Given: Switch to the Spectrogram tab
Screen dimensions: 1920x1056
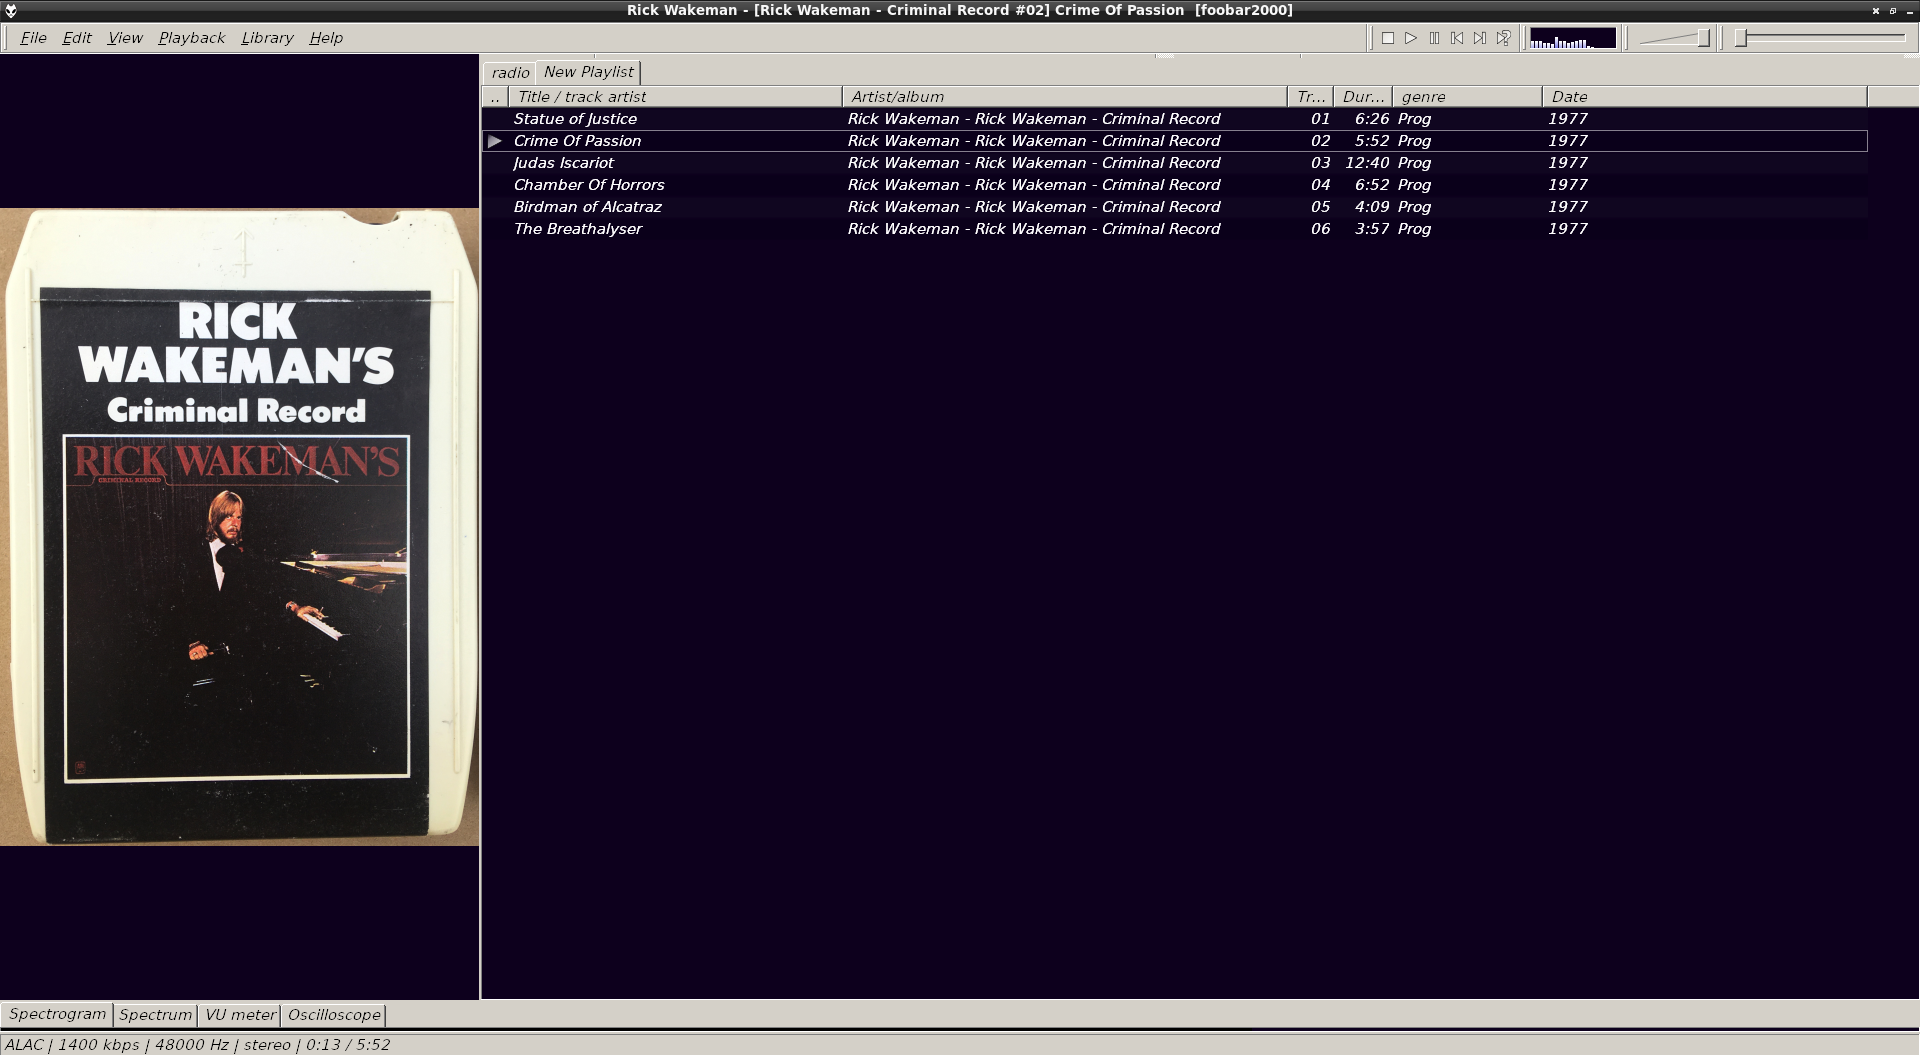Looking at the screenshot, I should (57, 1014).
